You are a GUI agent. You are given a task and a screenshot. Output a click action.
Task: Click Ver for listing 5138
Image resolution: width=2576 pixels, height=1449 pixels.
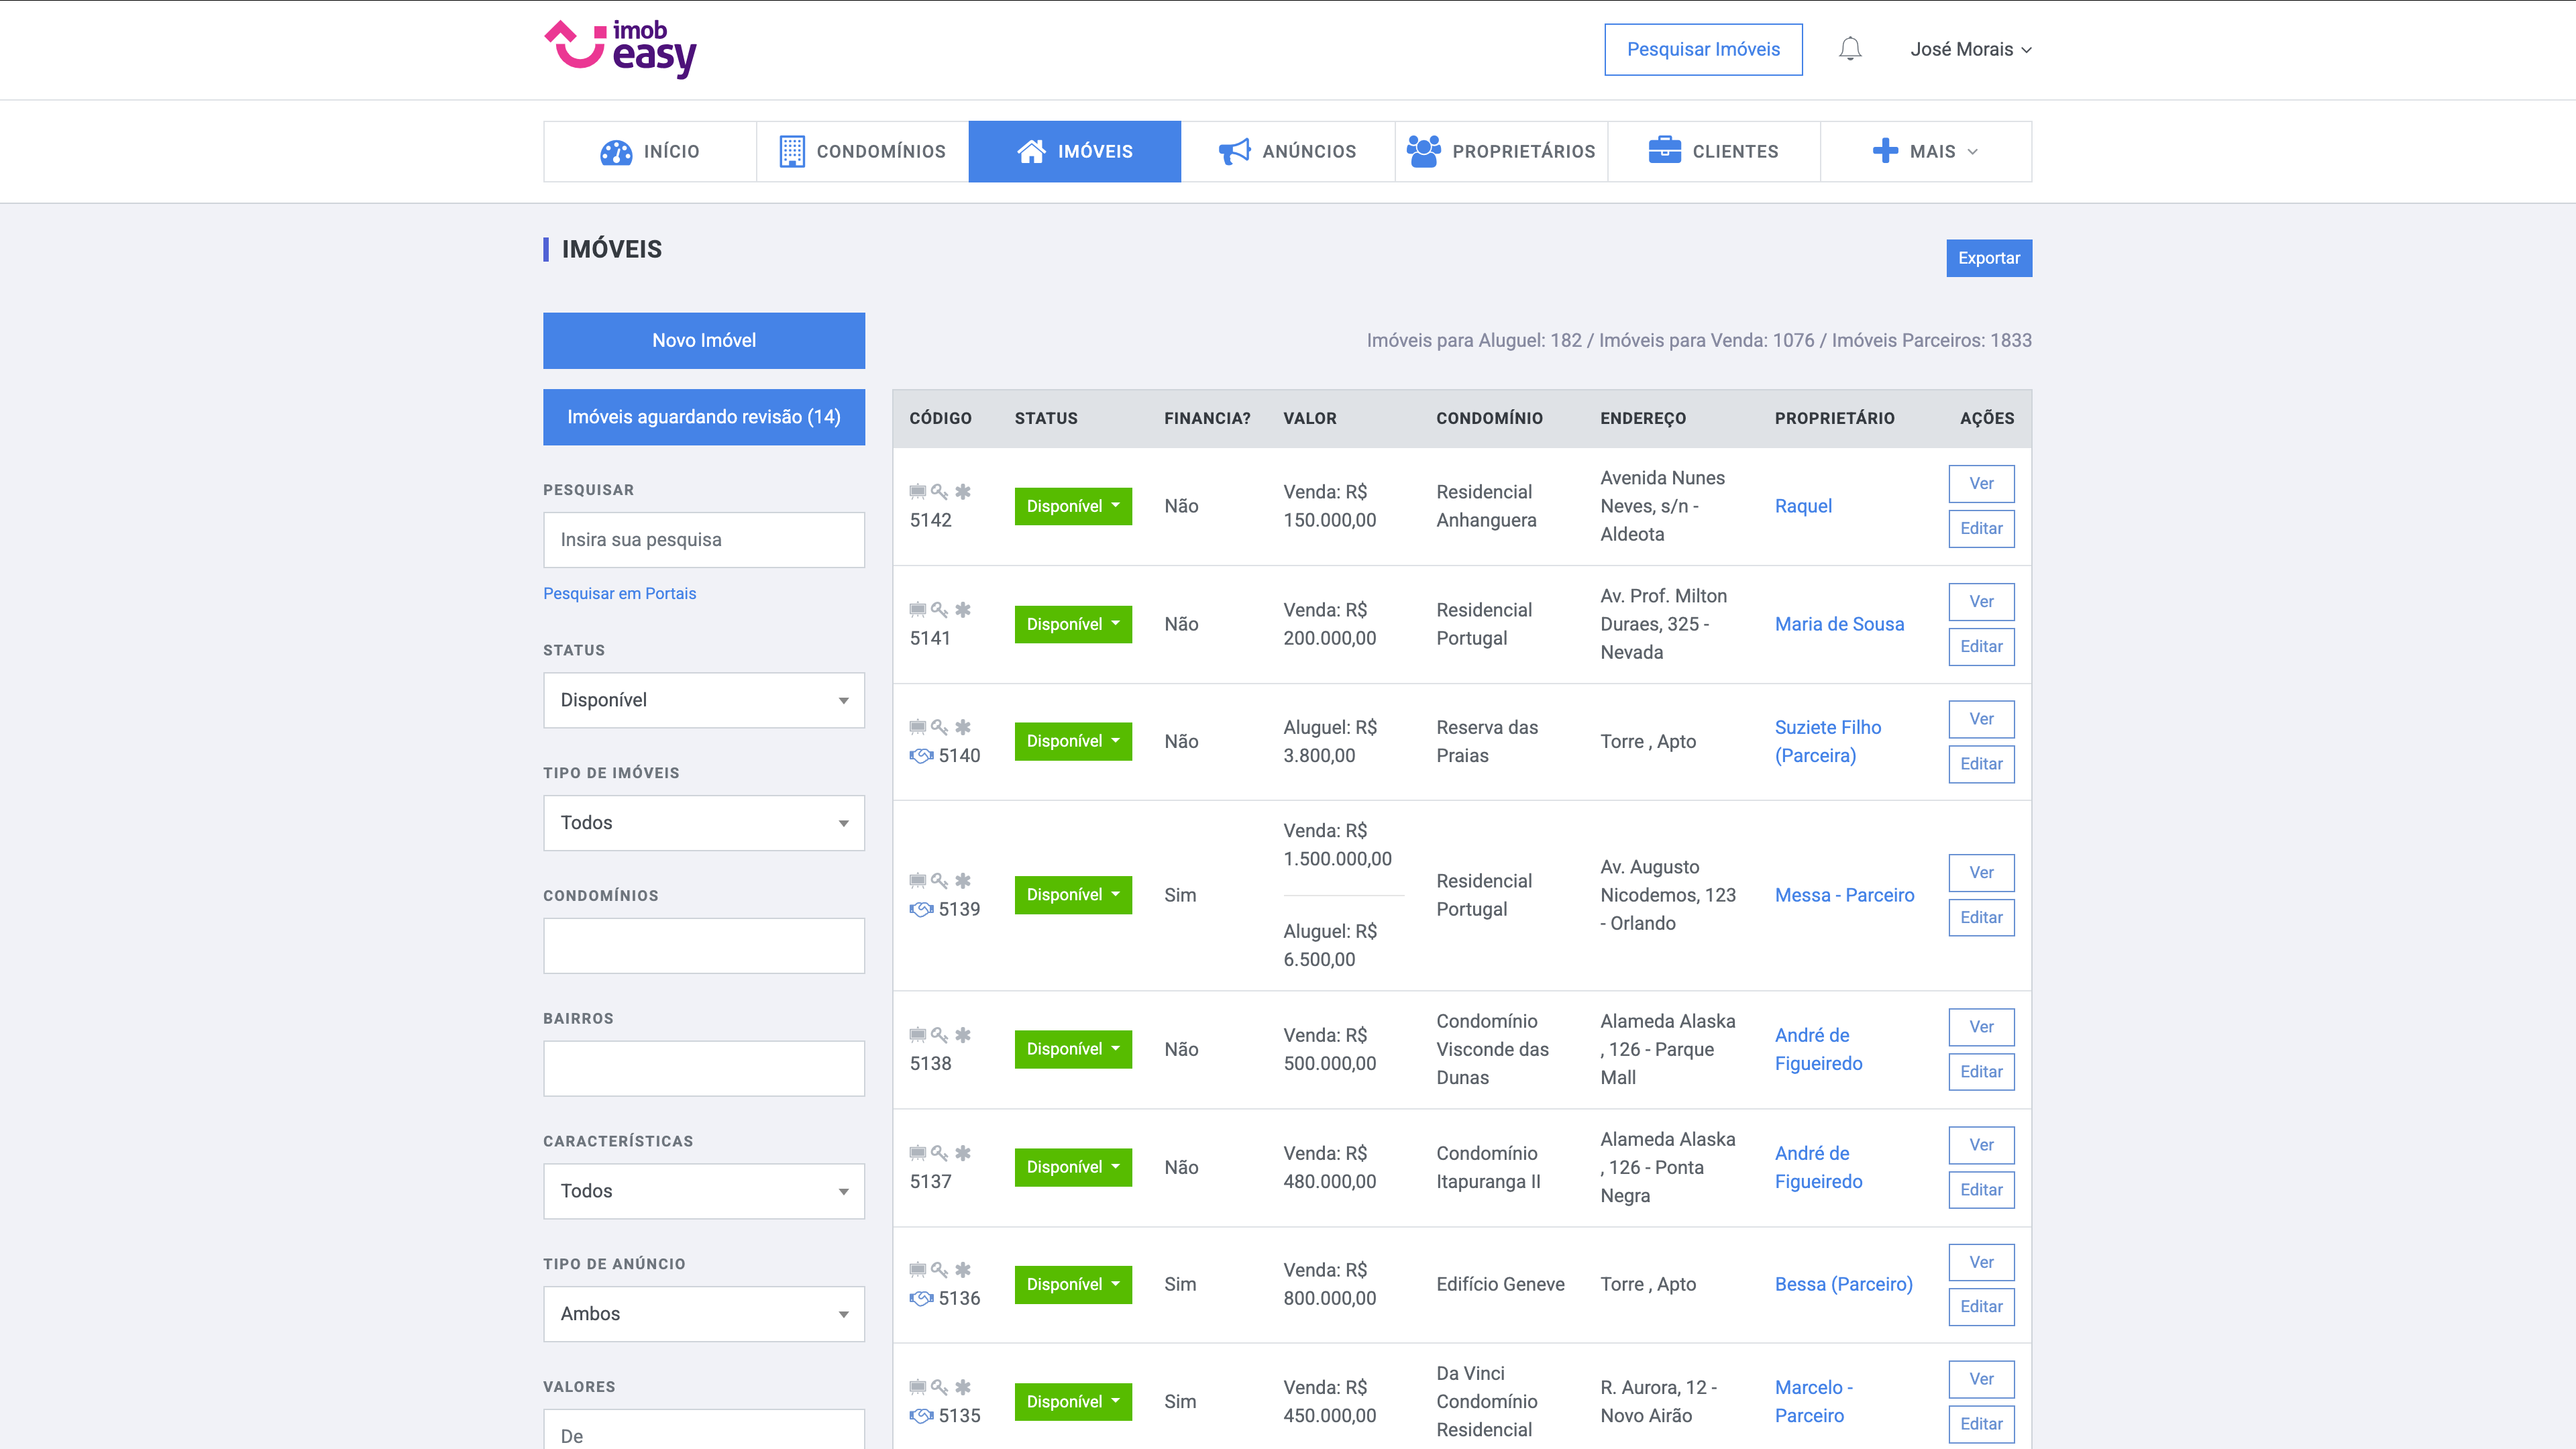point(1981,1027)
